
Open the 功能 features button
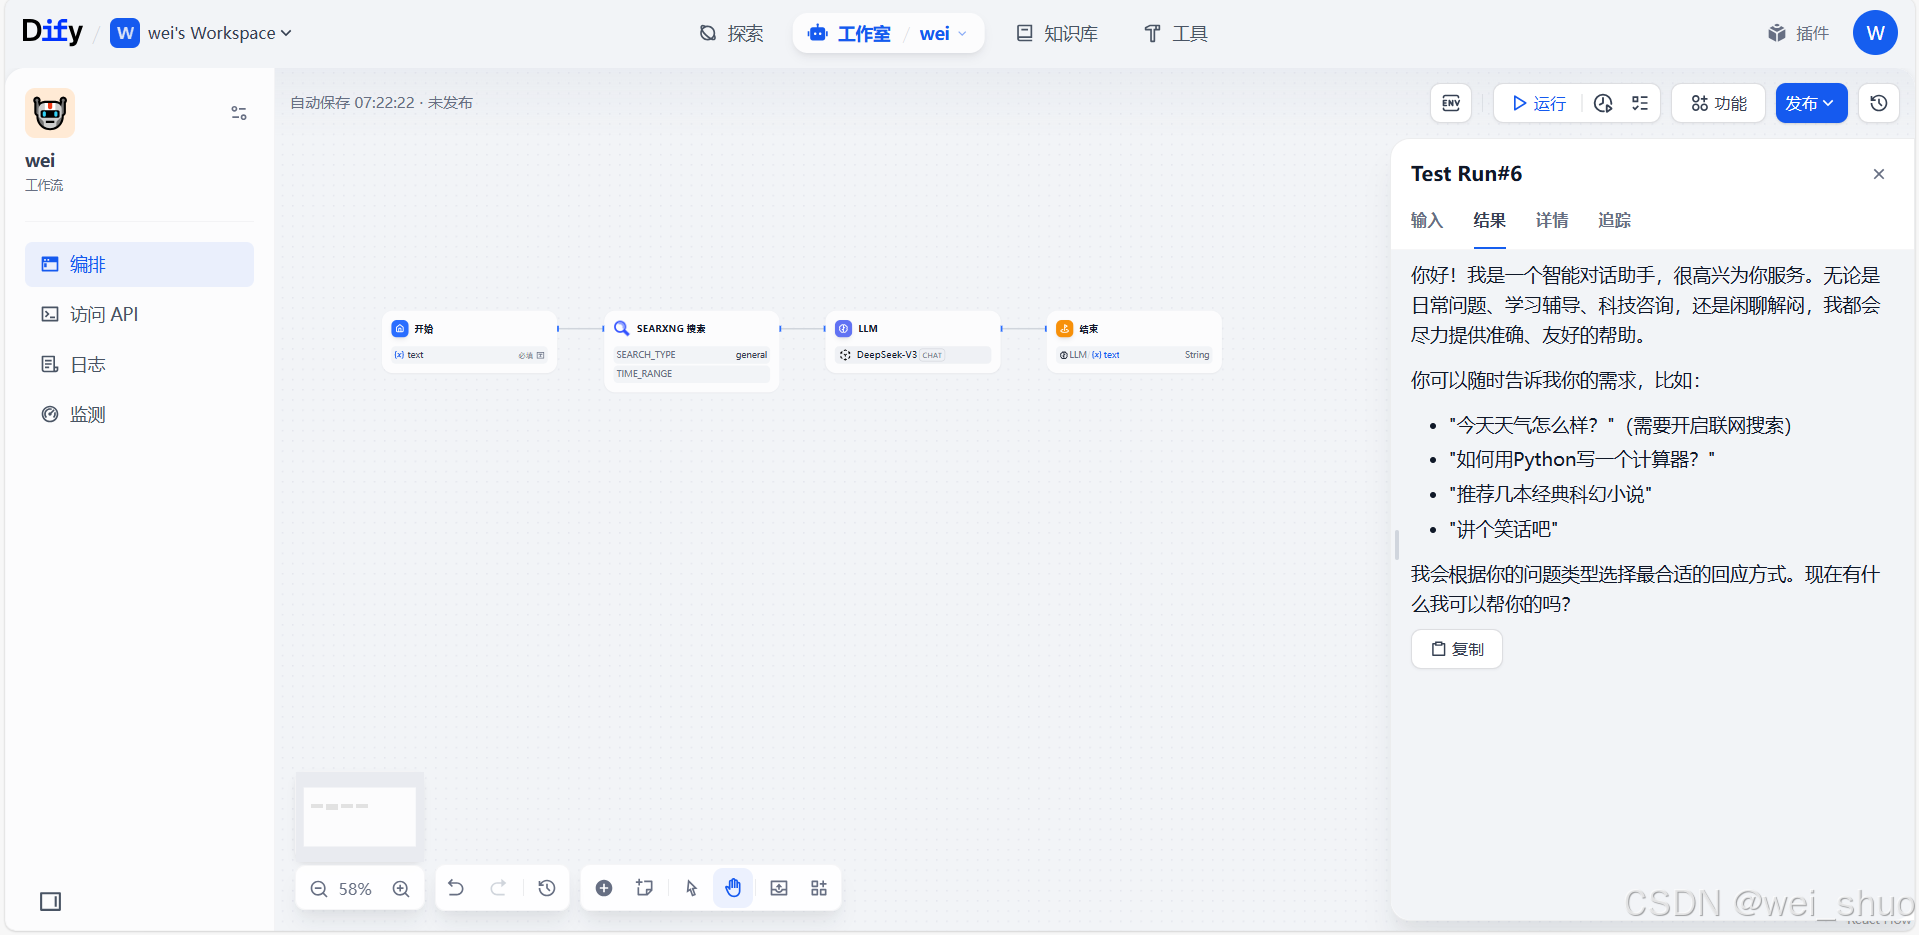pos(1719,103)
